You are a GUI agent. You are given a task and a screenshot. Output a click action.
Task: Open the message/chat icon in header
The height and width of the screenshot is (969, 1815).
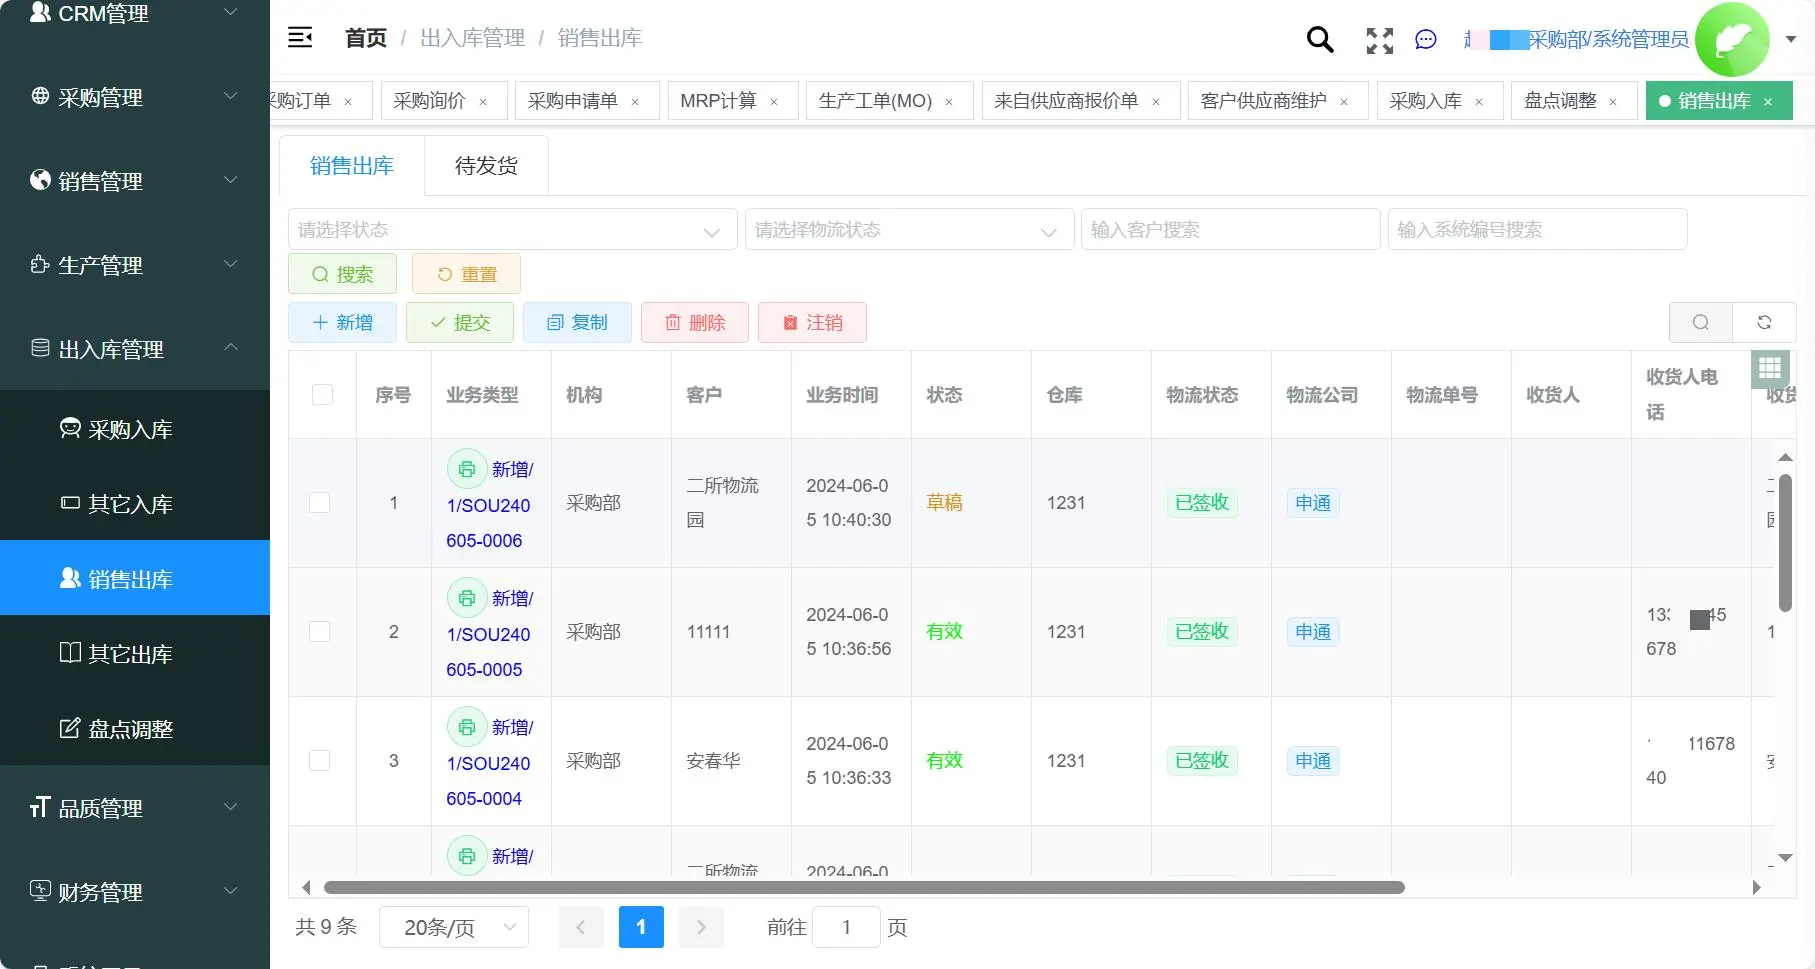tap(1426, 40)
